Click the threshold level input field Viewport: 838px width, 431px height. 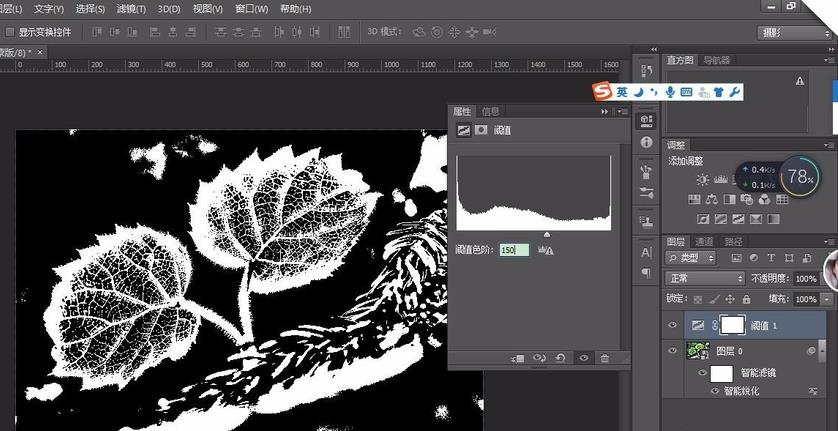pos(513,250)
